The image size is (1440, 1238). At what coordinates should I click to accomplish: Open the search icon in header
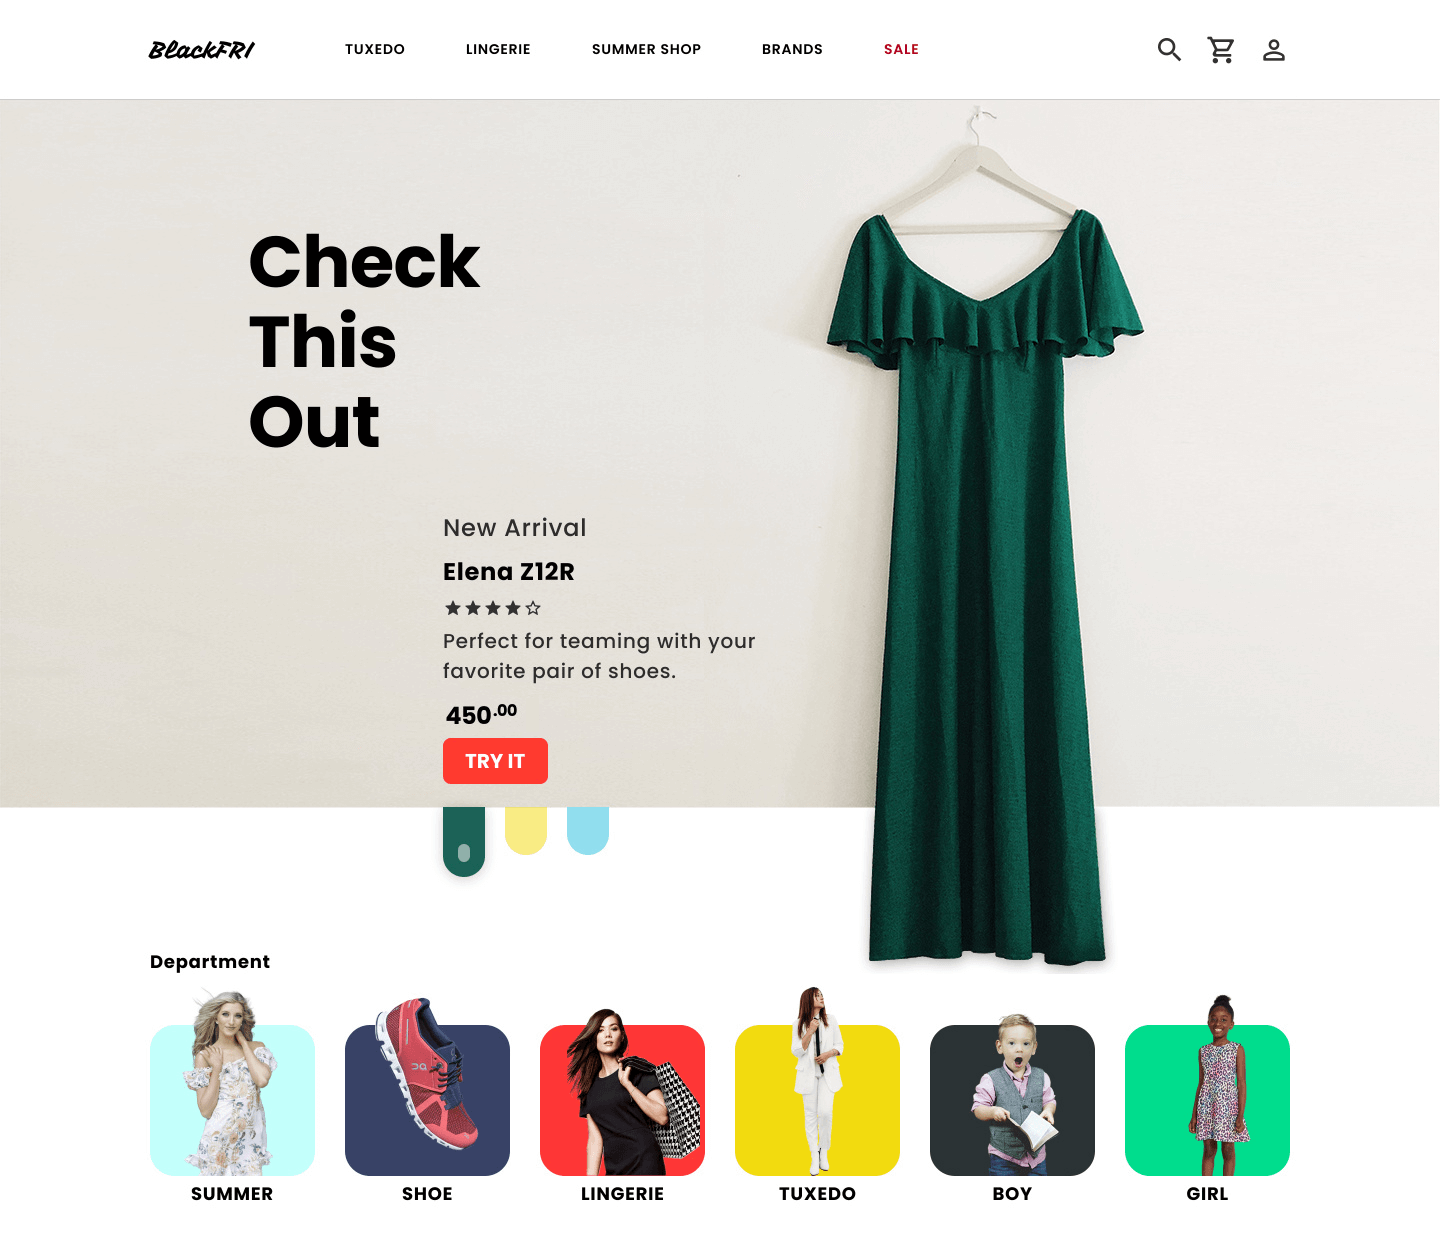pyautogui.click(x=1169, y=49)
